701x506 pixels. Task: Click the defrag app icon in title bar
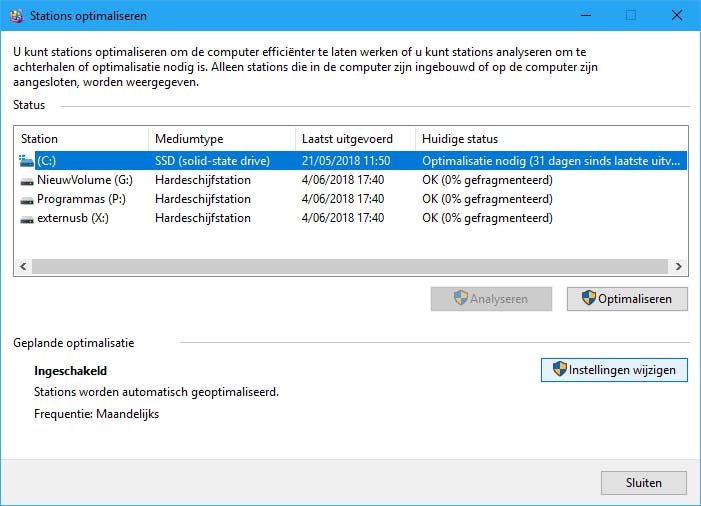(17, 16)
